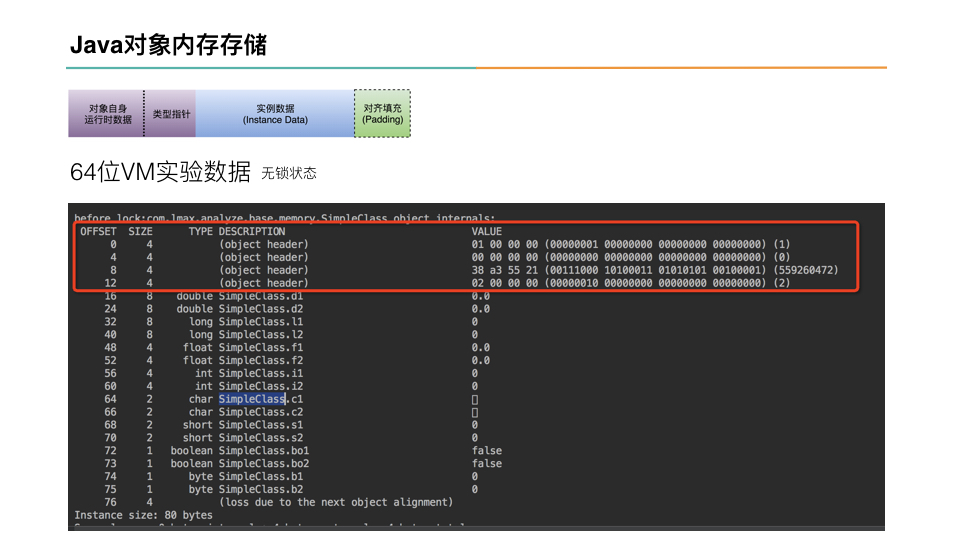Image resolution: width=960 pixels, height=540 pixels.
Task: Click the false value for bo2
Action: [x=487, y=463]
